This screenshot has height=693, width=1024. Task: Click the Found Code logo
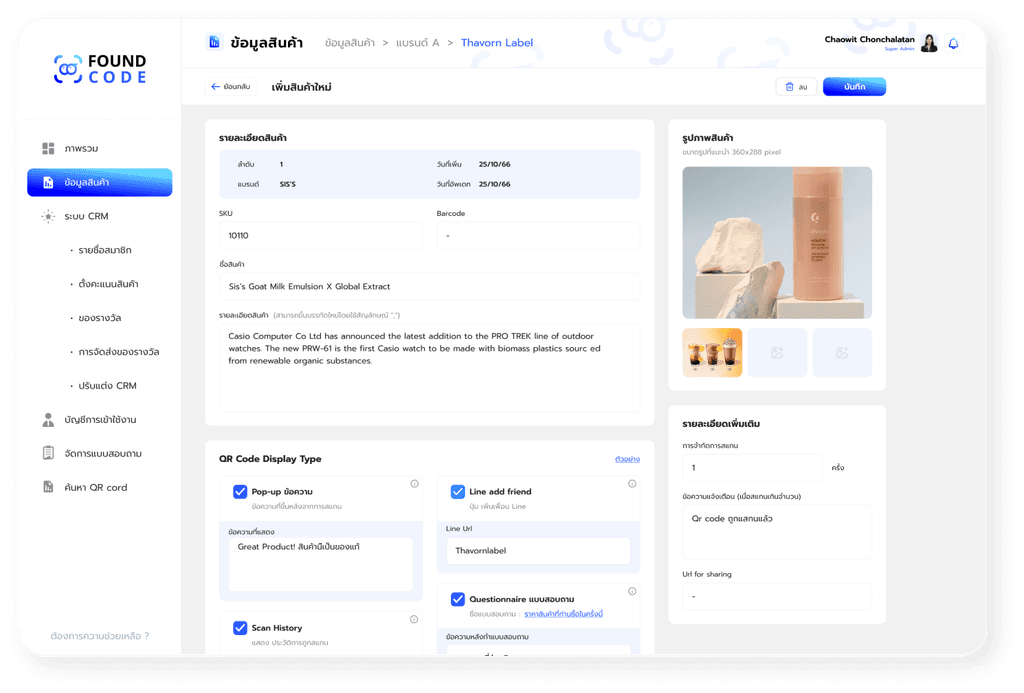click(x=100, y=69)
